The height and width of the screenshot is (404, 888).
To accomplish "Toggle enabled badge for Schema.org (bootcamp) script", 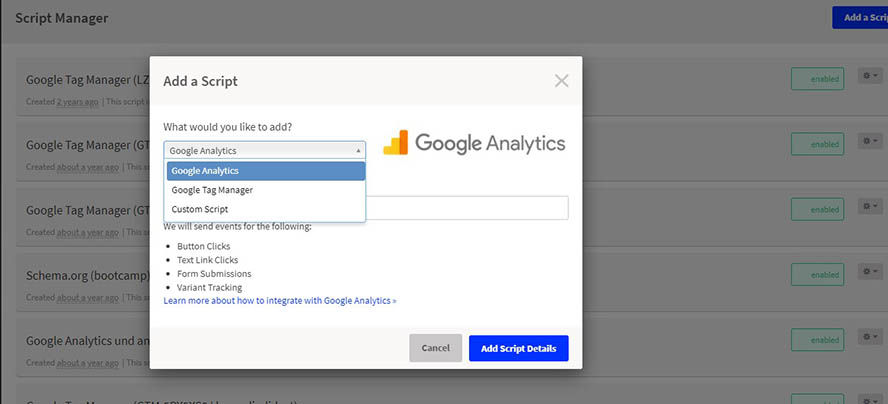I will point(817,274).
